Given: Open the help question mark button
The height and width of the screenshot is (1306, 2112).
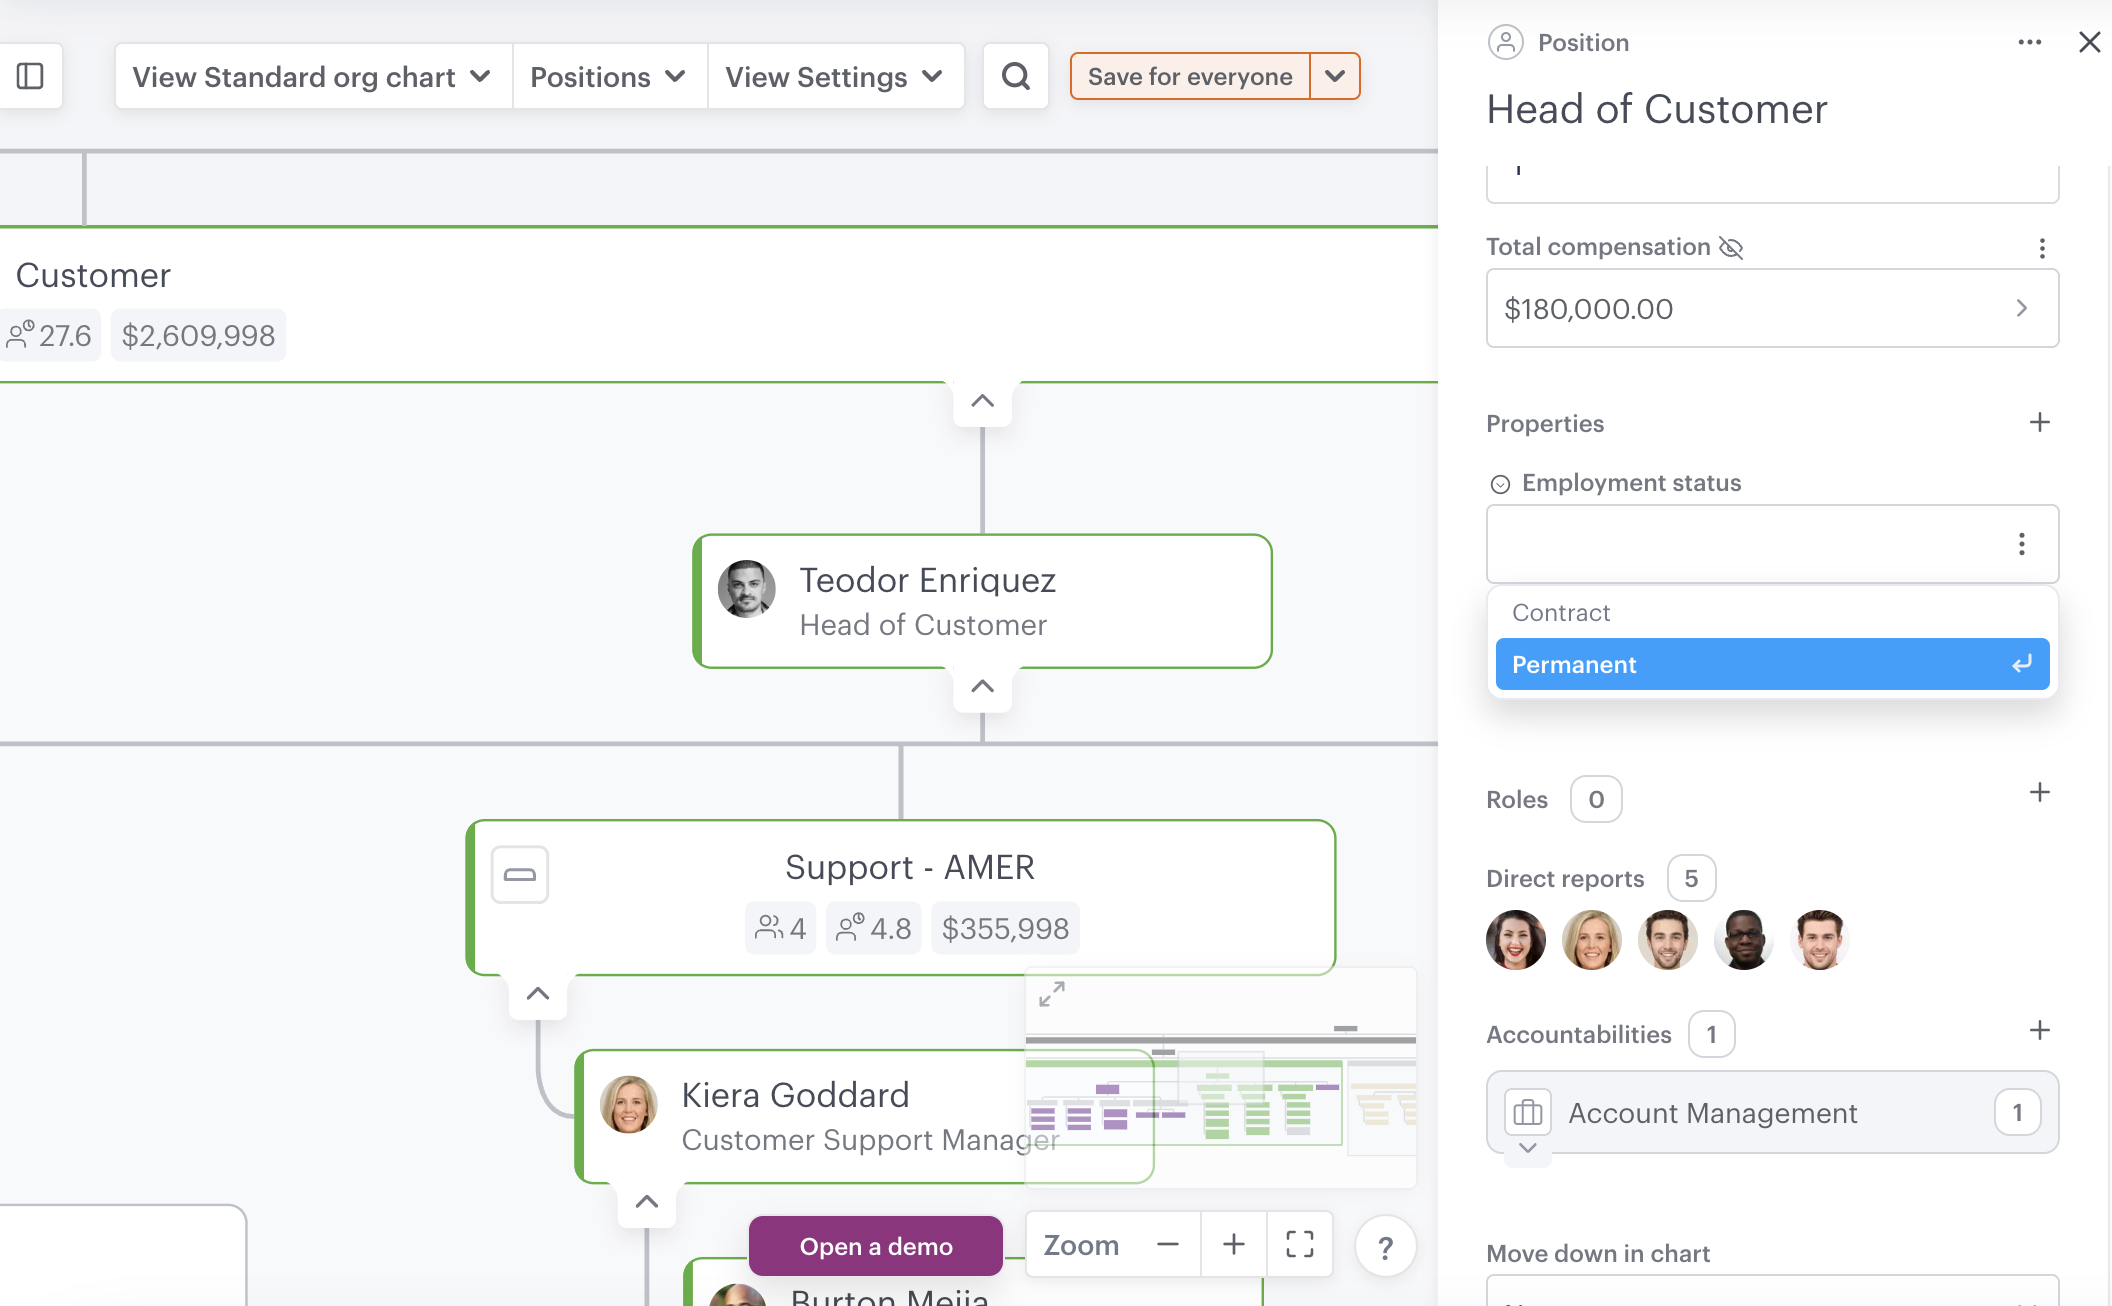Looking at the screenshot, I should (1385, 1247).
